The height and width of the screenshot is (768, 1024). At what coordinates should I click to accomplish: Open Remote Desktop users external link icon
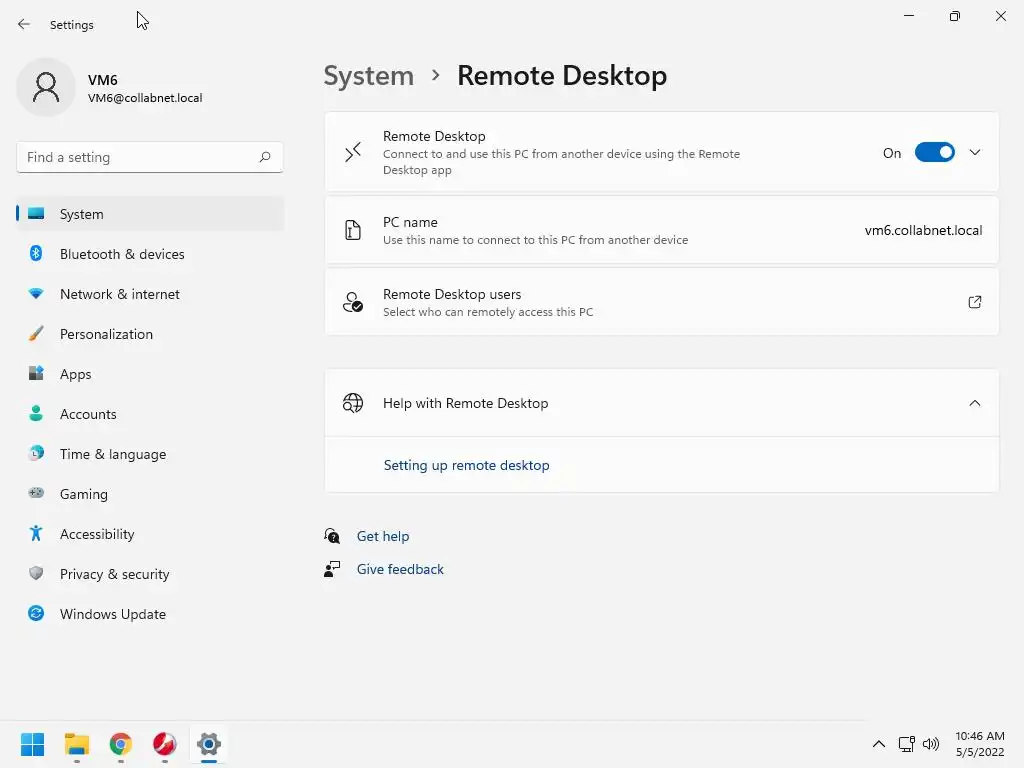pos(975,302)
